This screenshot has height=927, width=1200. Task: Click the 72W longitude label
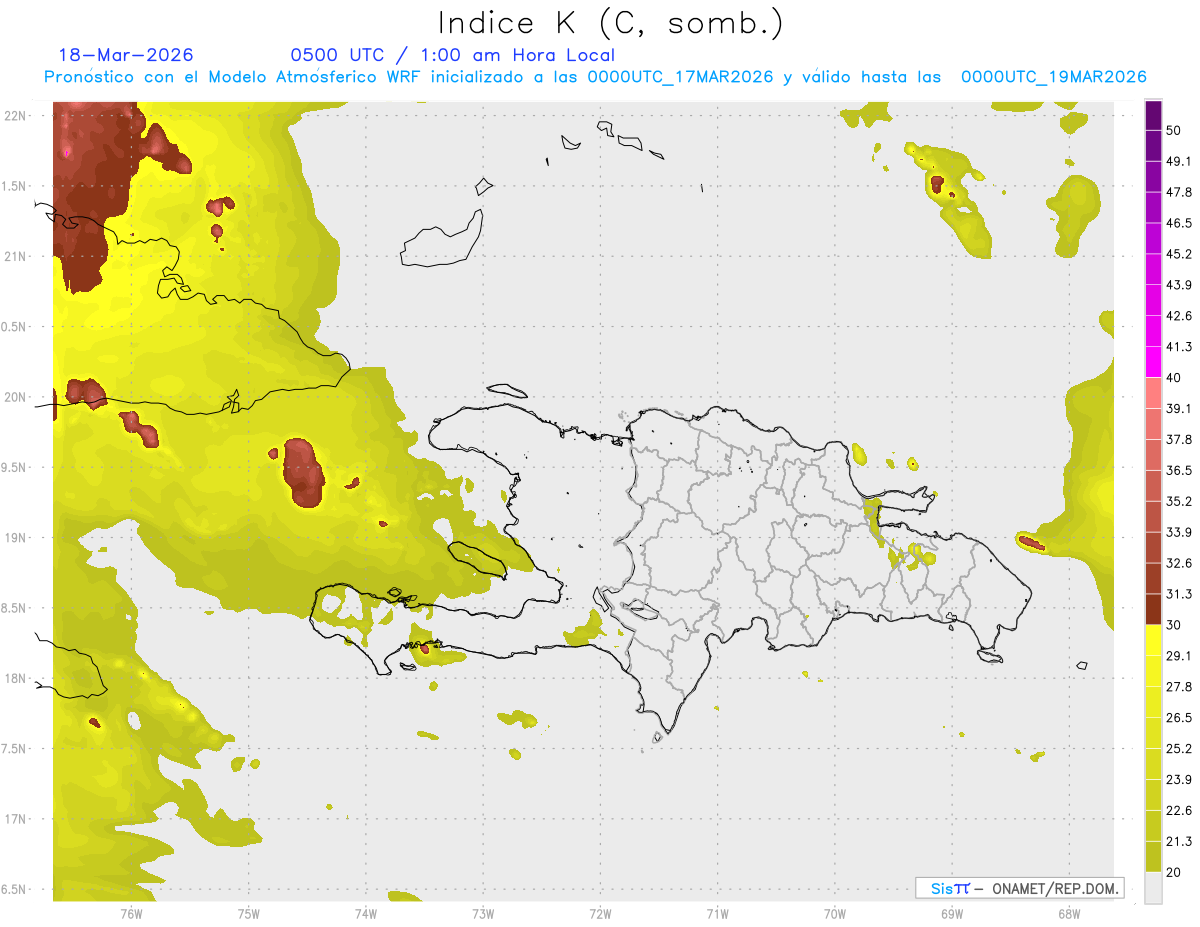pos(600,913)
